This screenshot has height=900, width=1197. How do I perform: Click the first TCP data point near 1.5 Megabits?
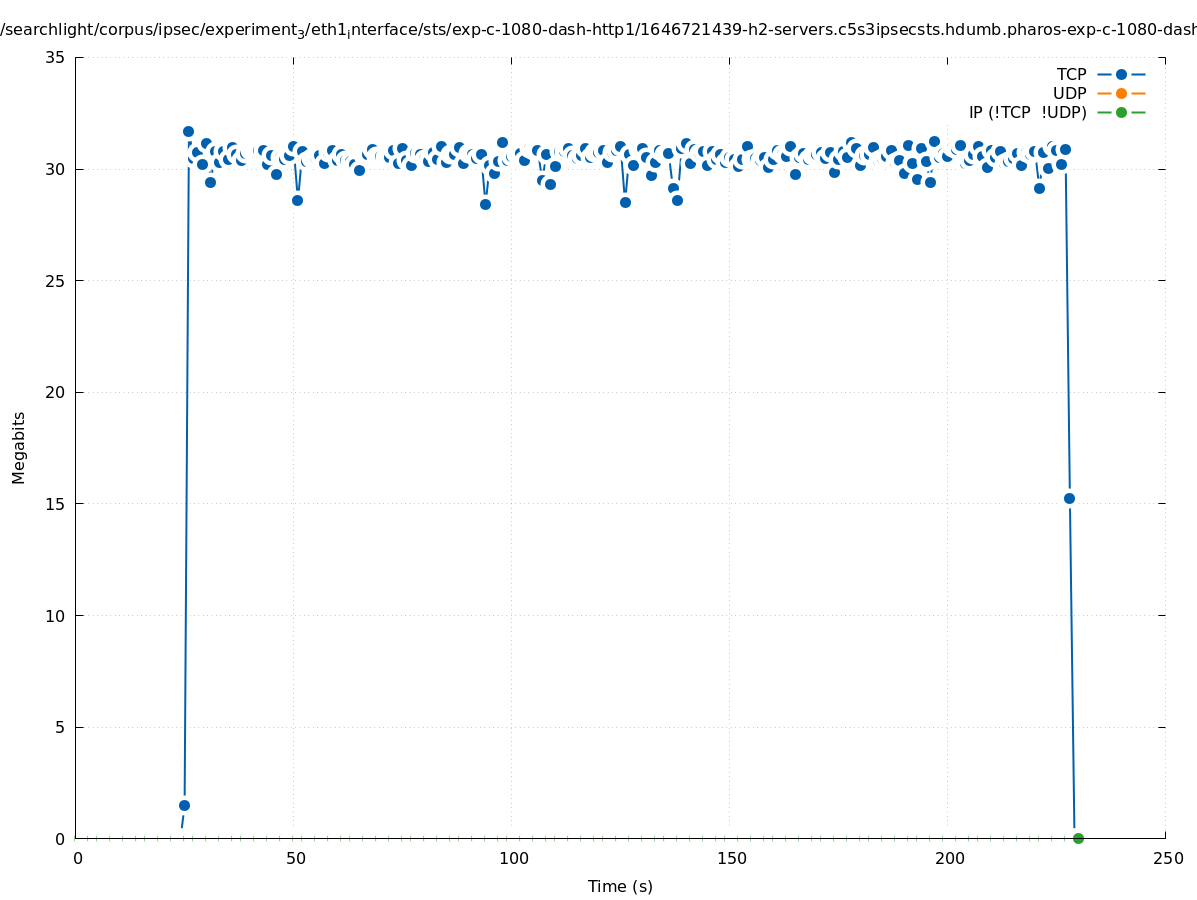point(184,805)
